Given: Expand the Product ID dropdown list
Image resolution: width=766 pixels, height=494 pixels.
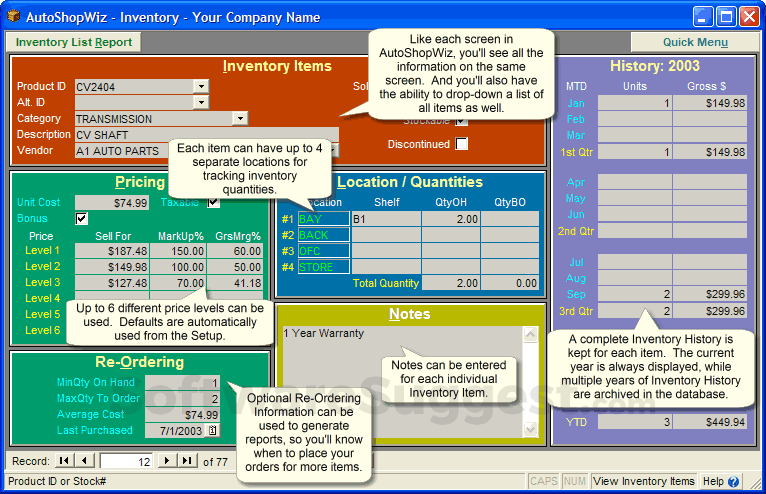Looking at the screenshot, I should point(201,86).
